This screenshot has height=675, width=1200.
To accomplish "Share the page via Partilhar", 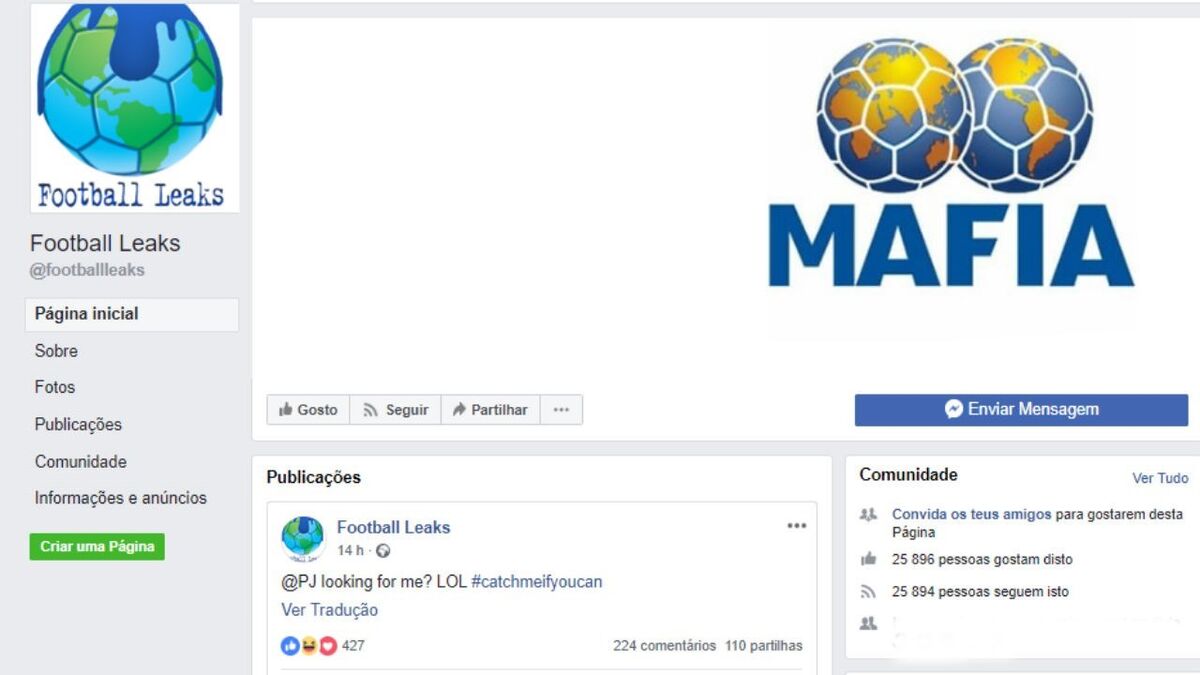I will tap(490, 410).
